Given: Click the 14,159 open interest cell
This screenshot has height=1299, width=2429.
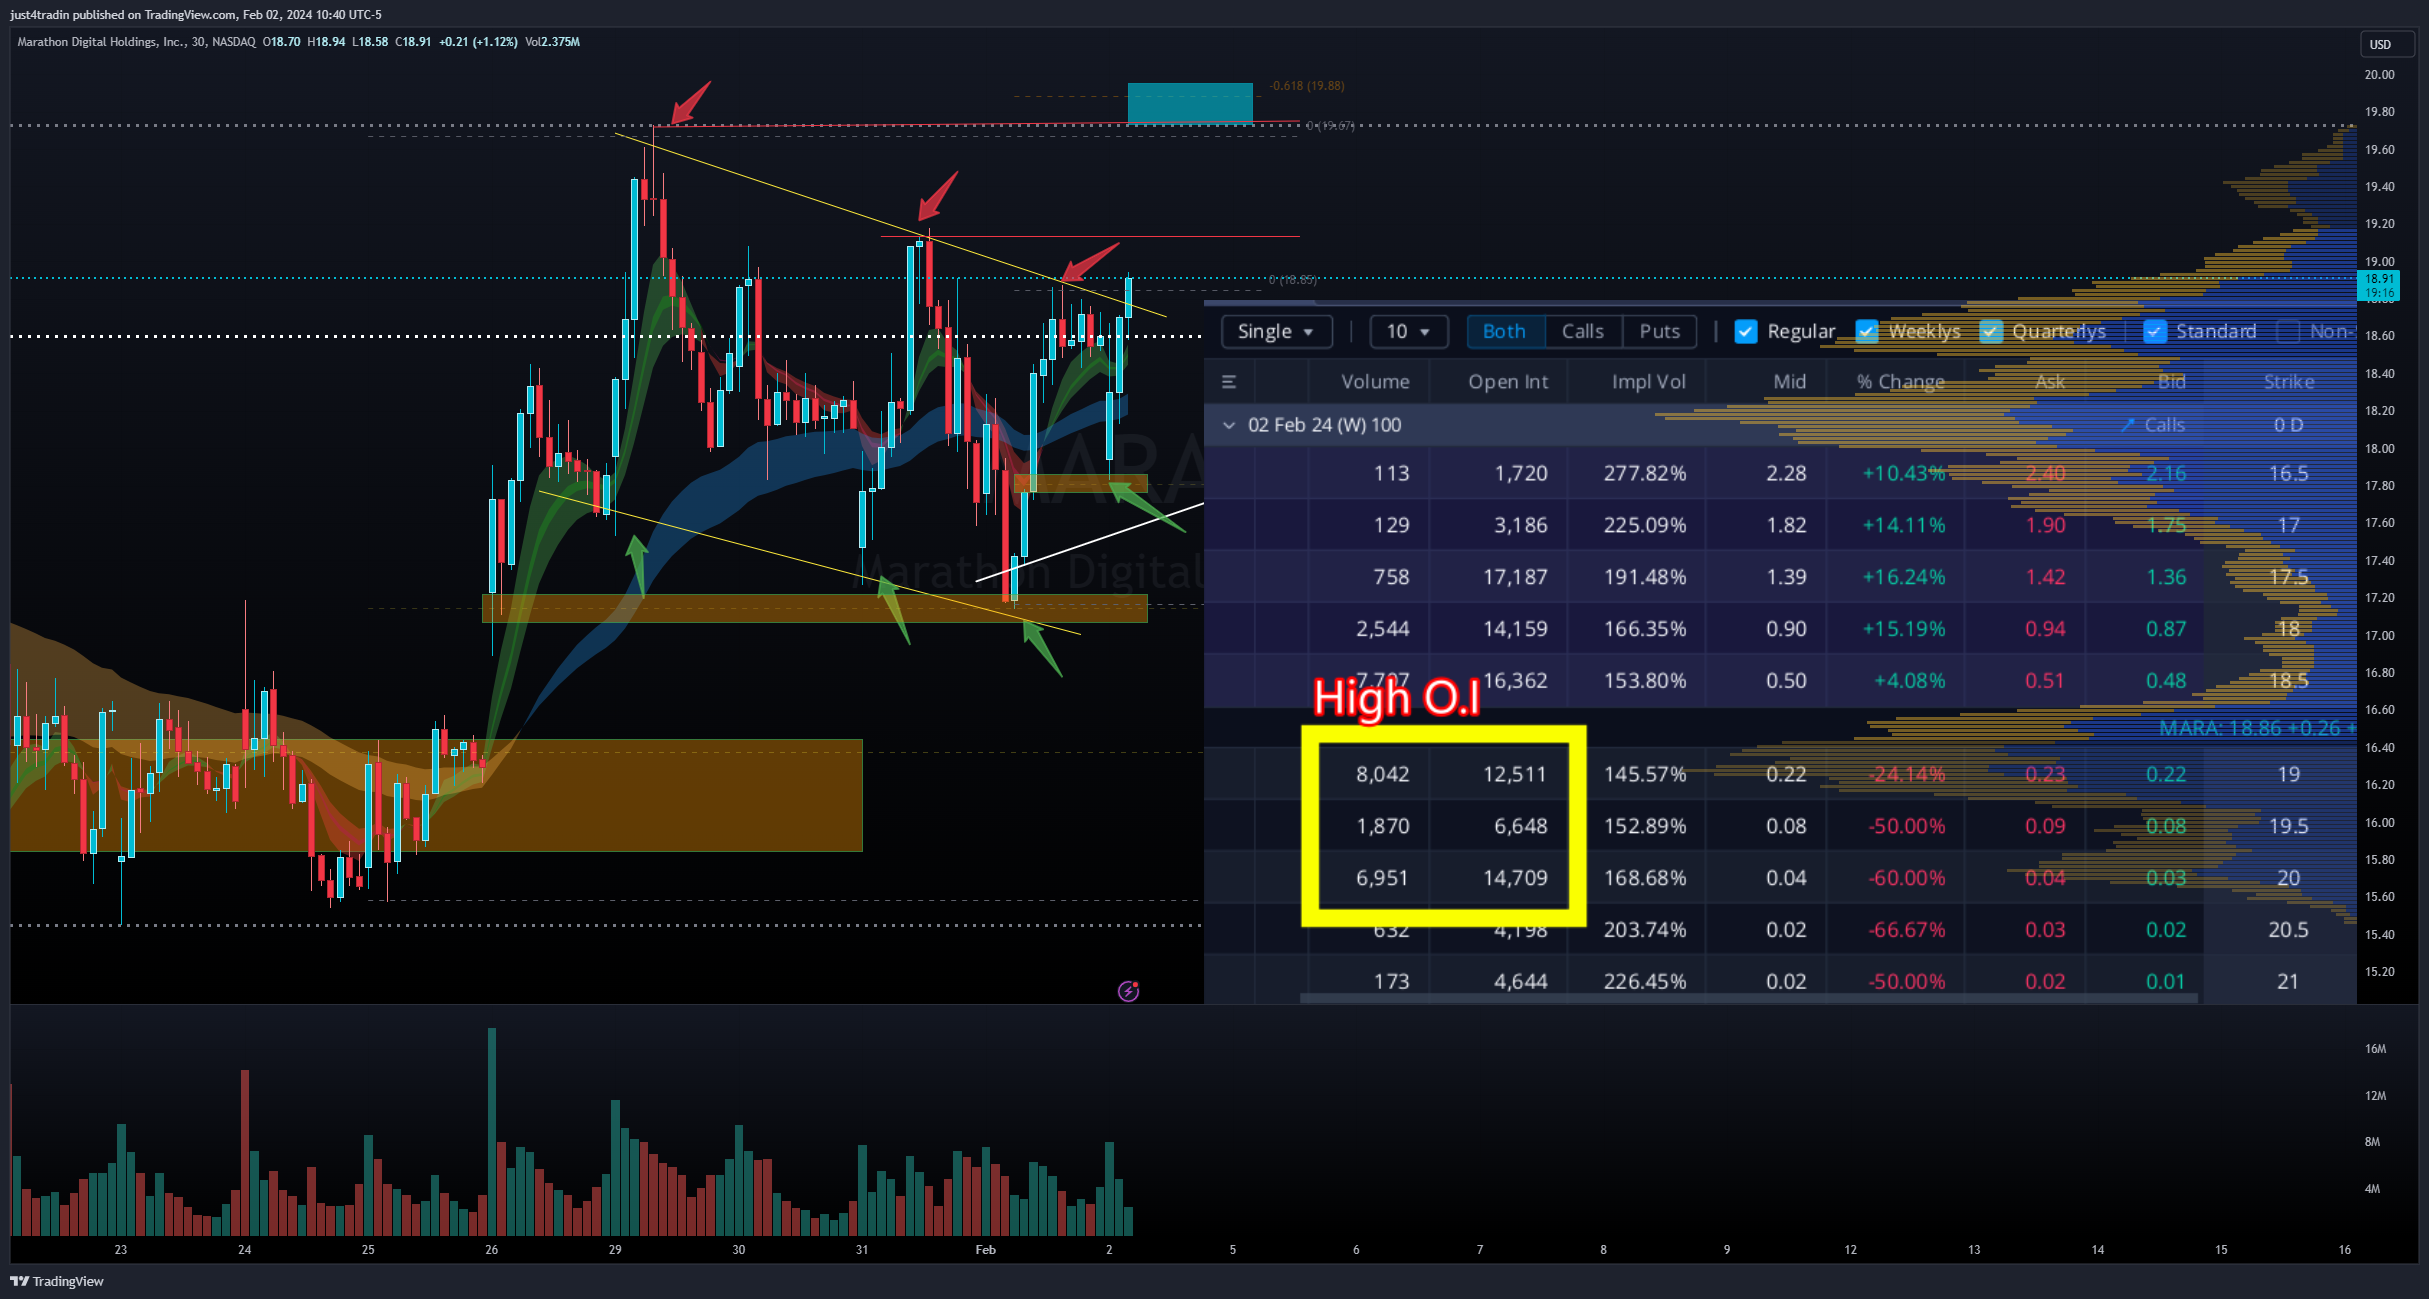Looking at the screenshot, I should 1516,629.
